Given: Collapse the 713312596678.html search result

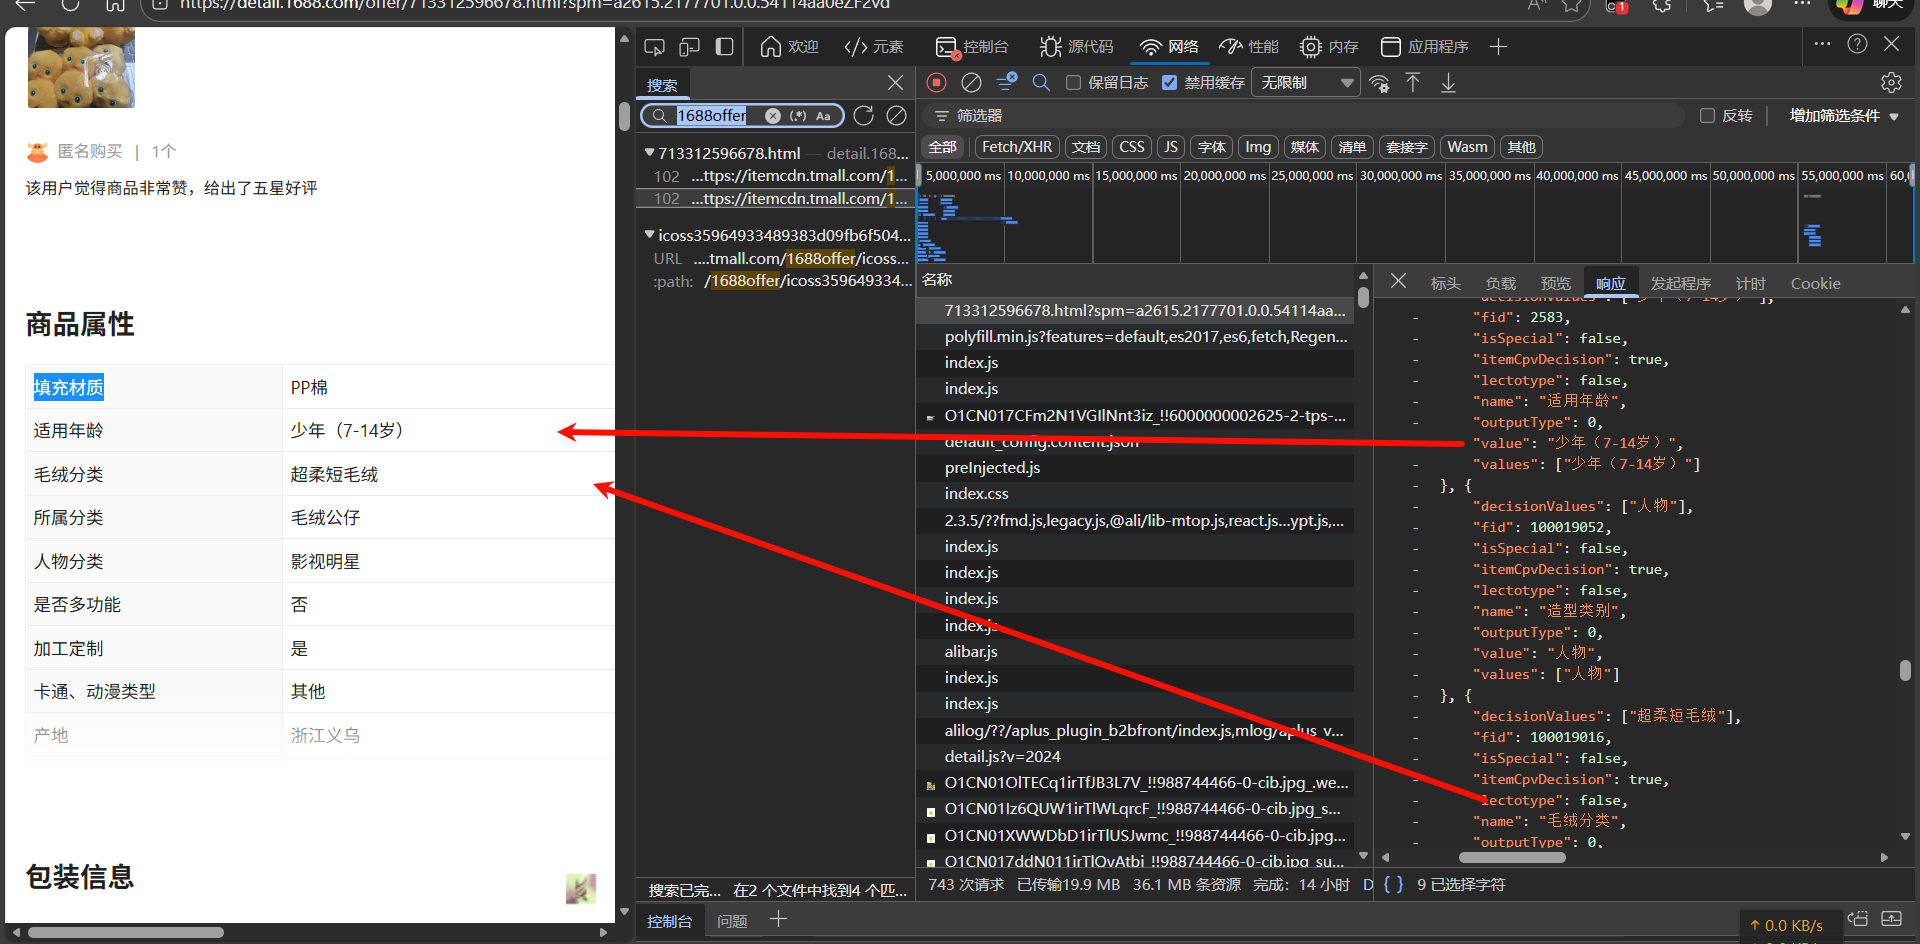Looking at the screenshot, I should pos(650,153).
